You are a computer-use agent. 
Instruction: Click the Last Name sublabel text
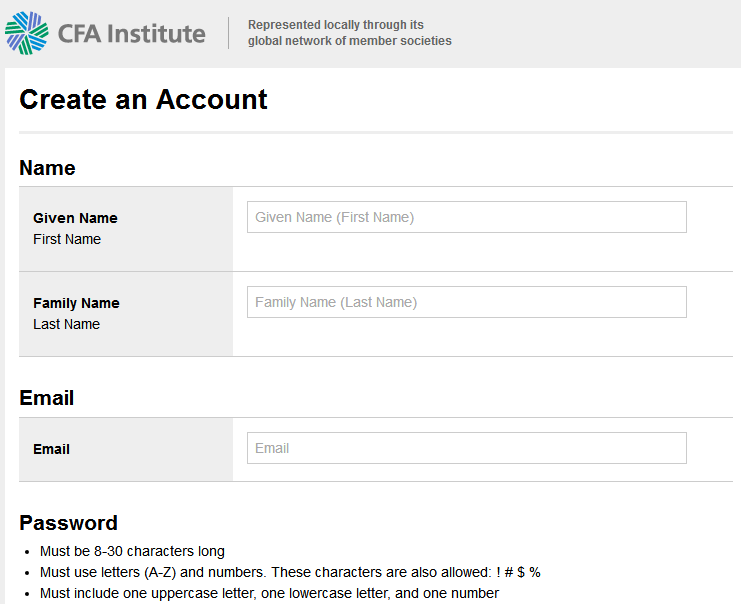click(66, 324)
